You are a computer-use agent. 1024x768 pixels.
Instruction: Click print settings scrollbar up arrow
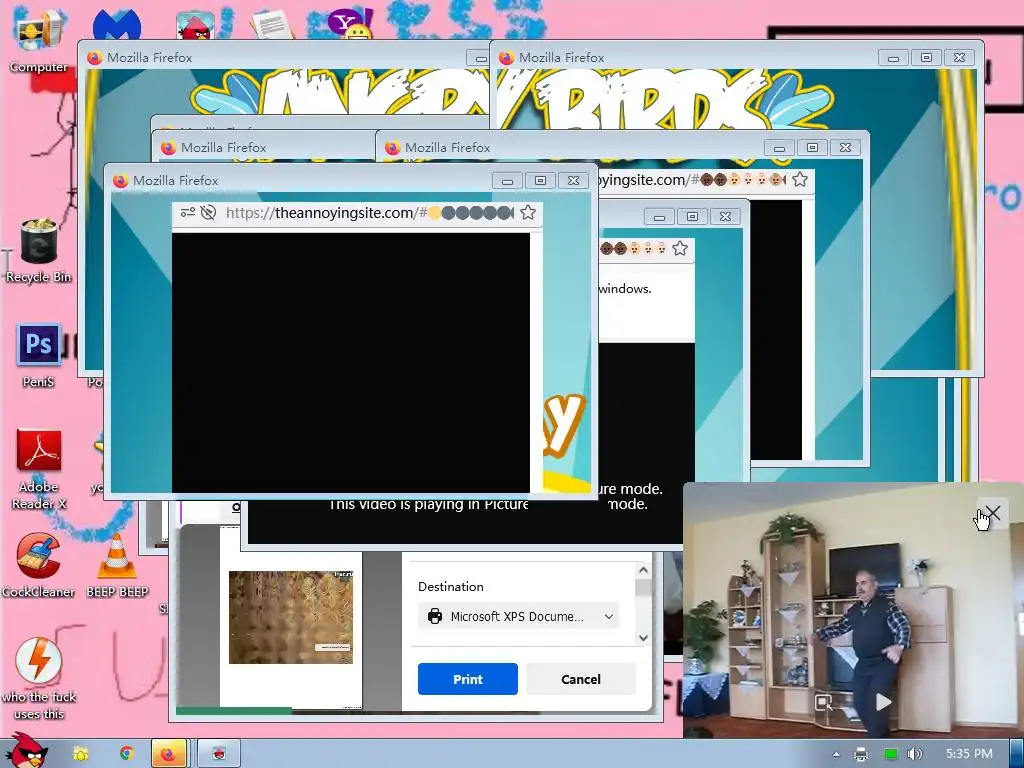click(643, 570)
